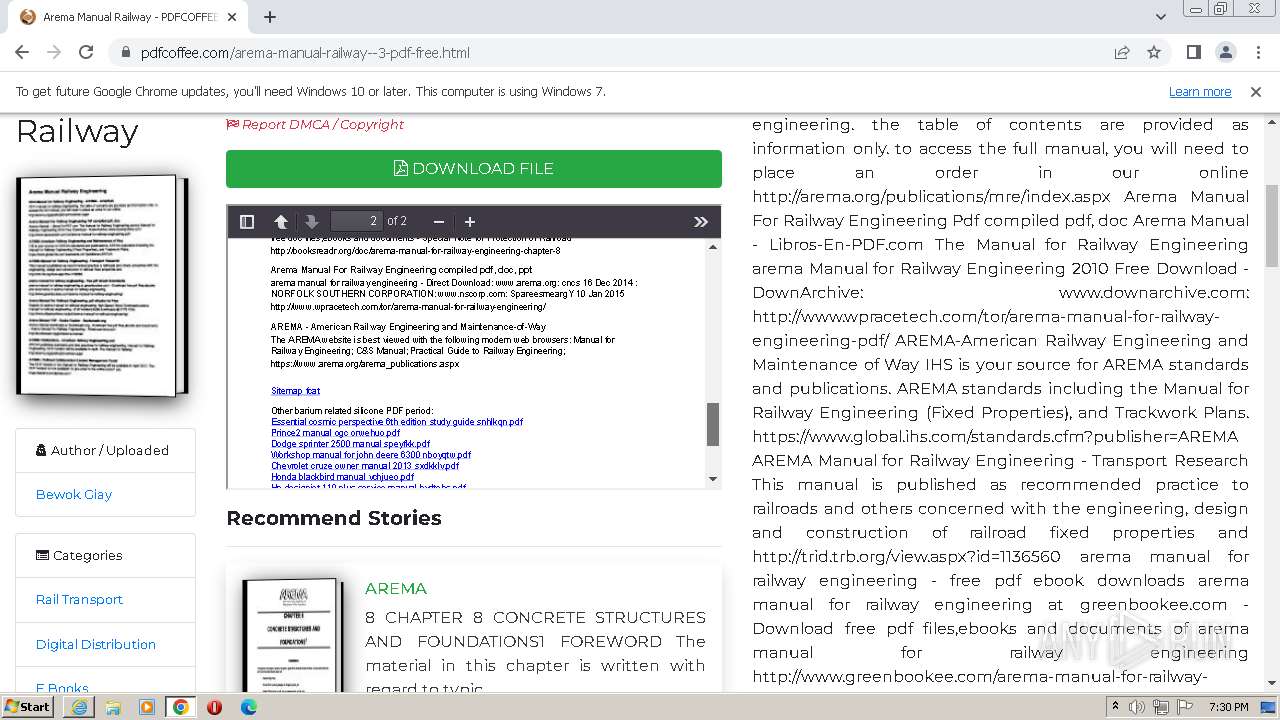
Task: Dismiss the Chrome update notification bar
Action: pyautogui.click(x=1256, y=91)
